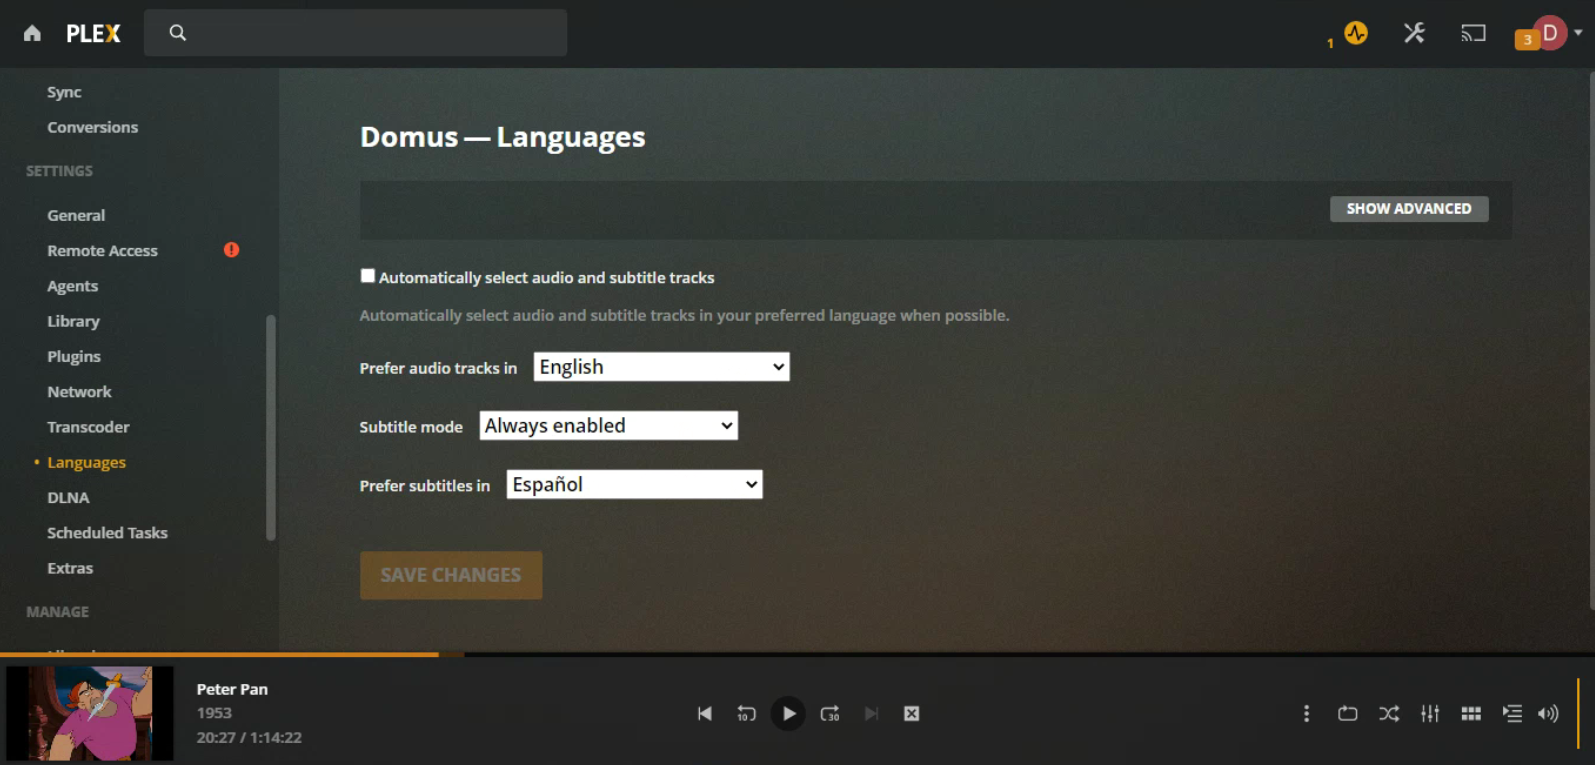Viewport: 1595px width, 765px height.
Task: Open the player more options menu
Action: (1306, 714)
